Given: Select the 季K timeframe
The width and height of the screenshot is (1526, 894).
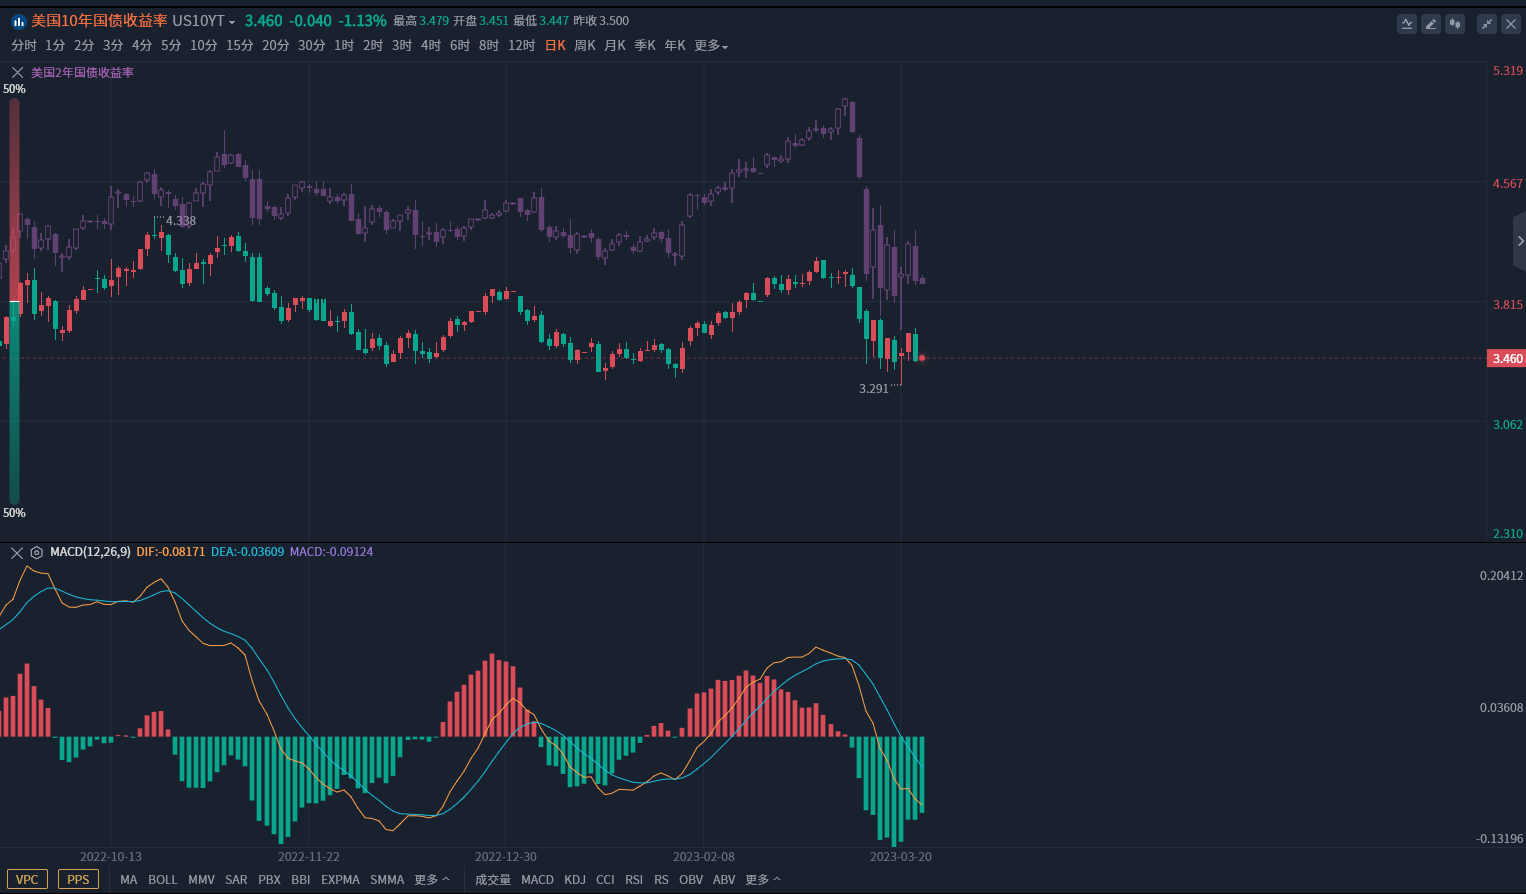Looking at the screenshot, I should (645, 46).
